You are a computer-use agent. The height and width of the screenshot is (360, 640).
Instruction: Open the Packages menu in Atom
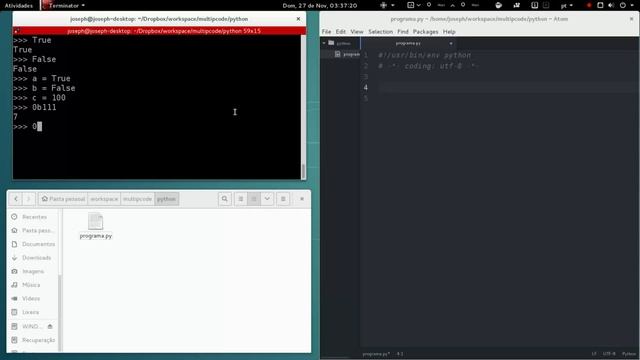425,31
